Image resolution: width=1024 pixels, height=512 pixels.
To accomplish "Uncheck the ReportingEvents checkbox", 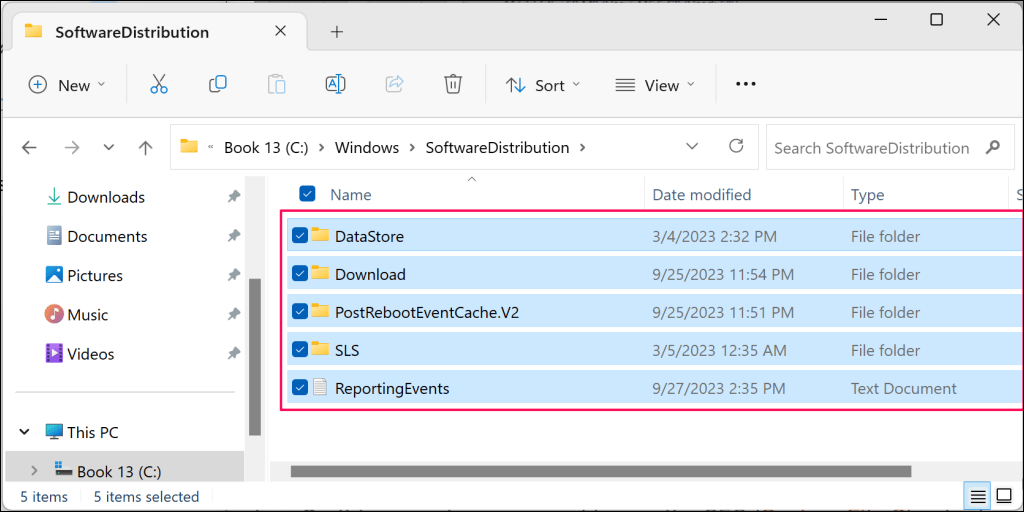I will click(x=300, y=388).
